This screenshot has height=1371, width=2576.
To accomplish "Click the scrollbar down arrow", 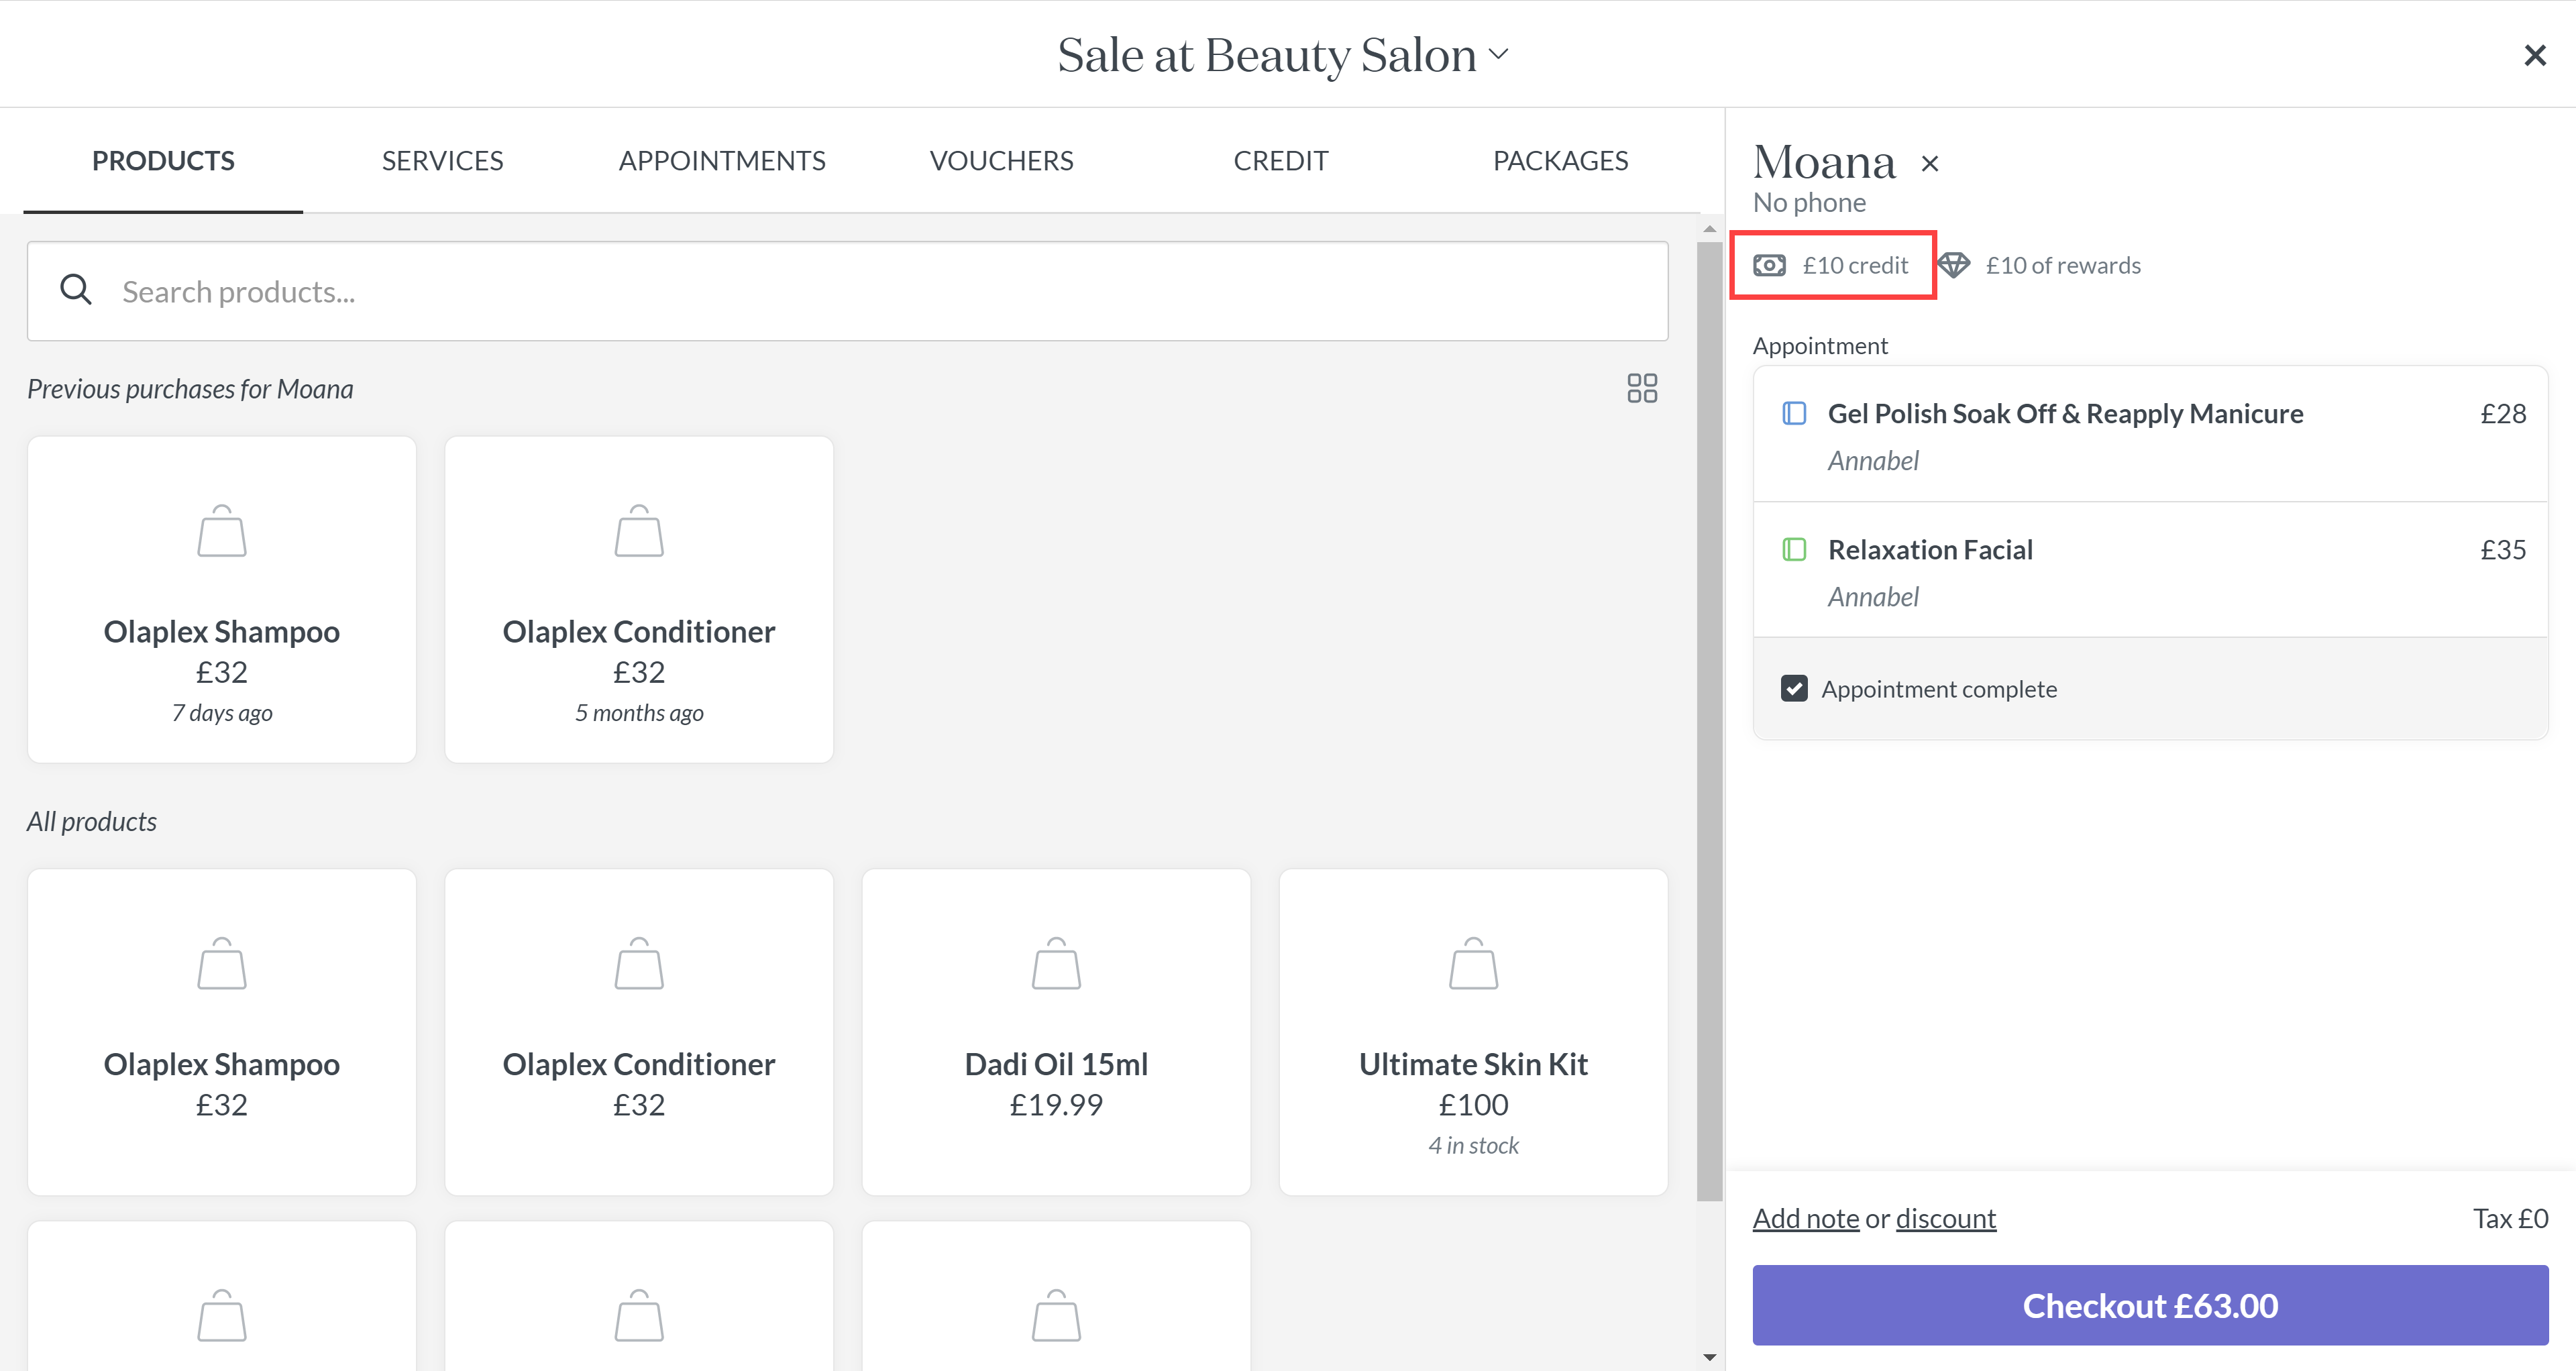I will [1709, 1356].
